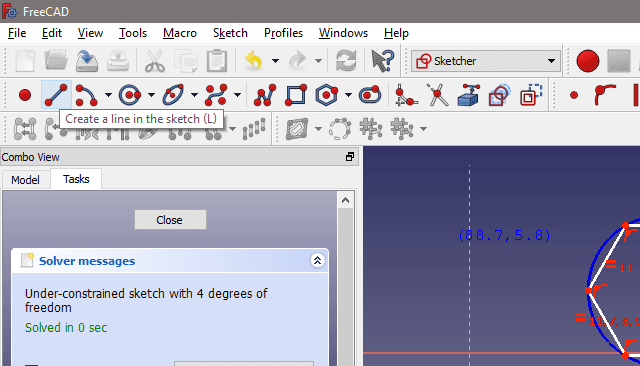Undock the Combo View panel

tap(350, 157)
